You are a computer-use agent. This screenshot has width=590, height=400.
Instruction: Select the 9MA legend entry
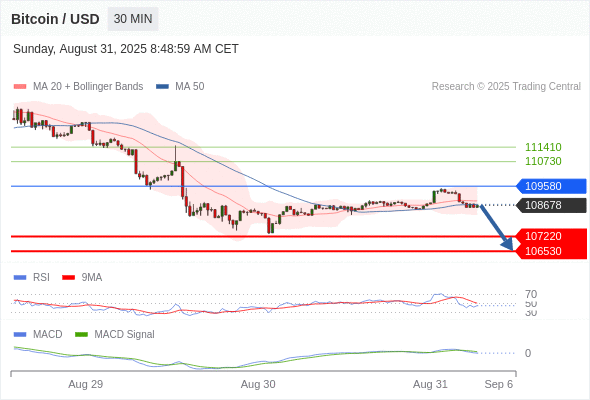tap(82, 277)
